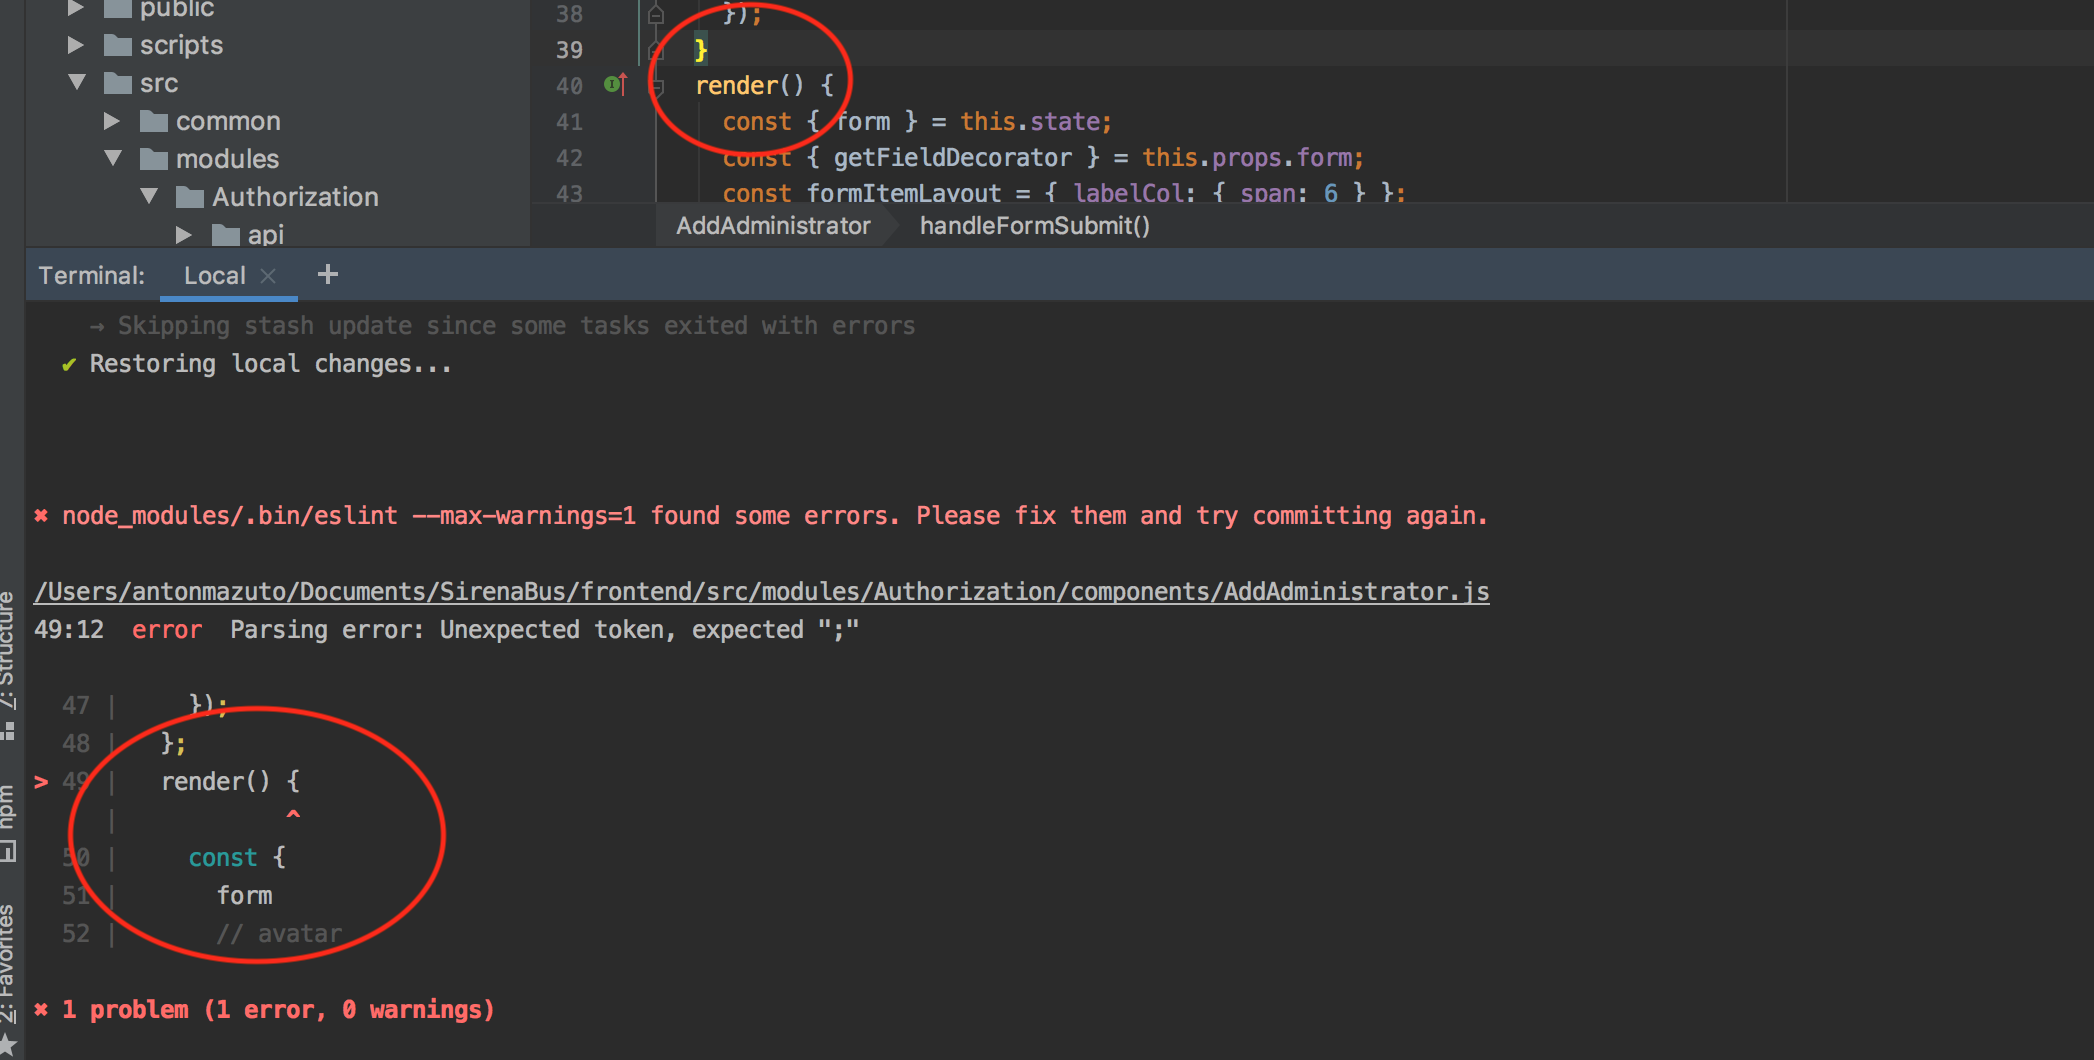The width and height of the screenshot is (2094, 1060).
Task: Switch to the Local terminal tab
Action: tap(215, 276)
